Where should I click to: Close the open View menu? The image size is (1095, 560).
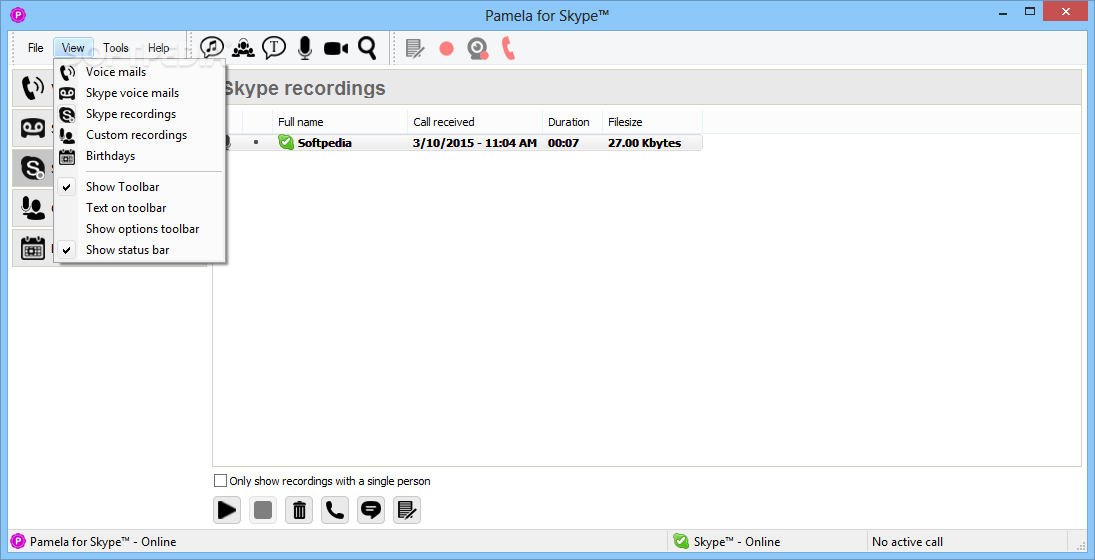pos(73,48)
